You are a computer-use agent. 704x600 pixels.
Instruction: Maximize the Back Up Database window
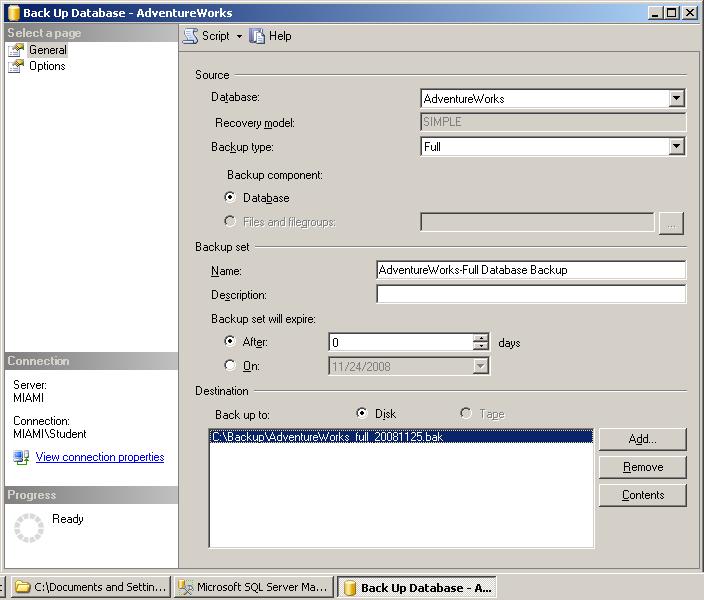(672, 13)
